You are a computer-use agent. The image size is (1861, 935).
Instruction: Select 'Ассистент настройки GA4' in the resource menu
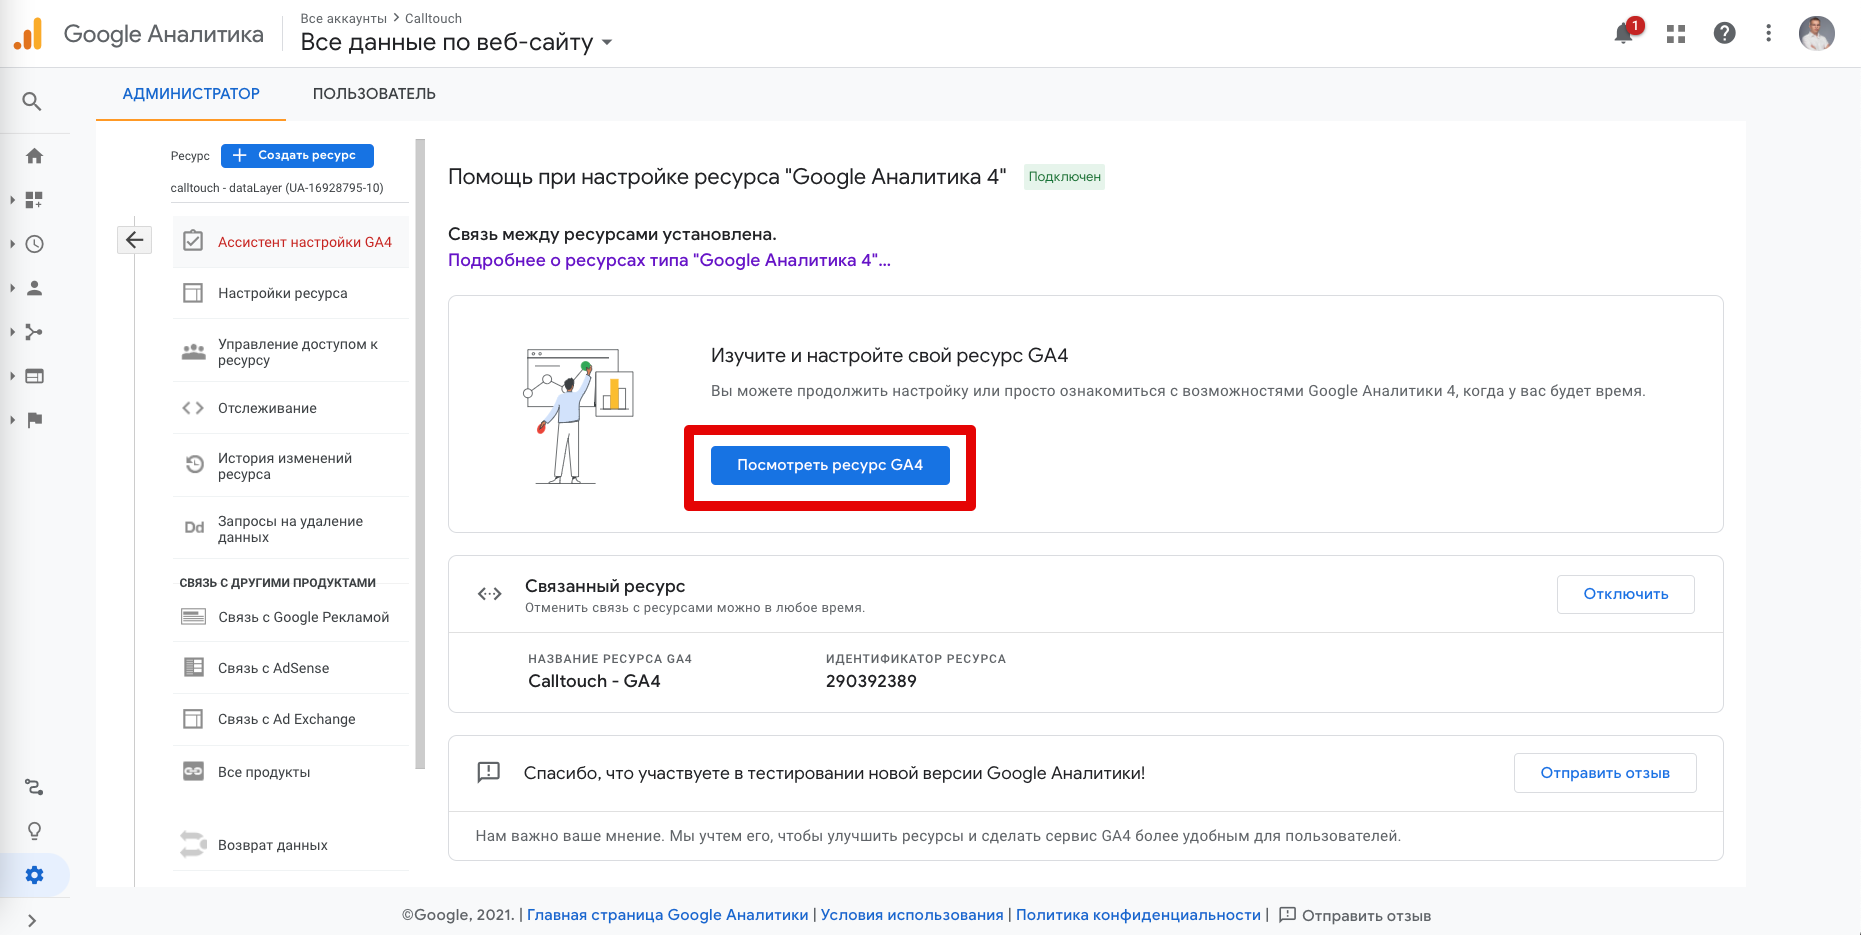pyautogui.click(x=304, y=241)
